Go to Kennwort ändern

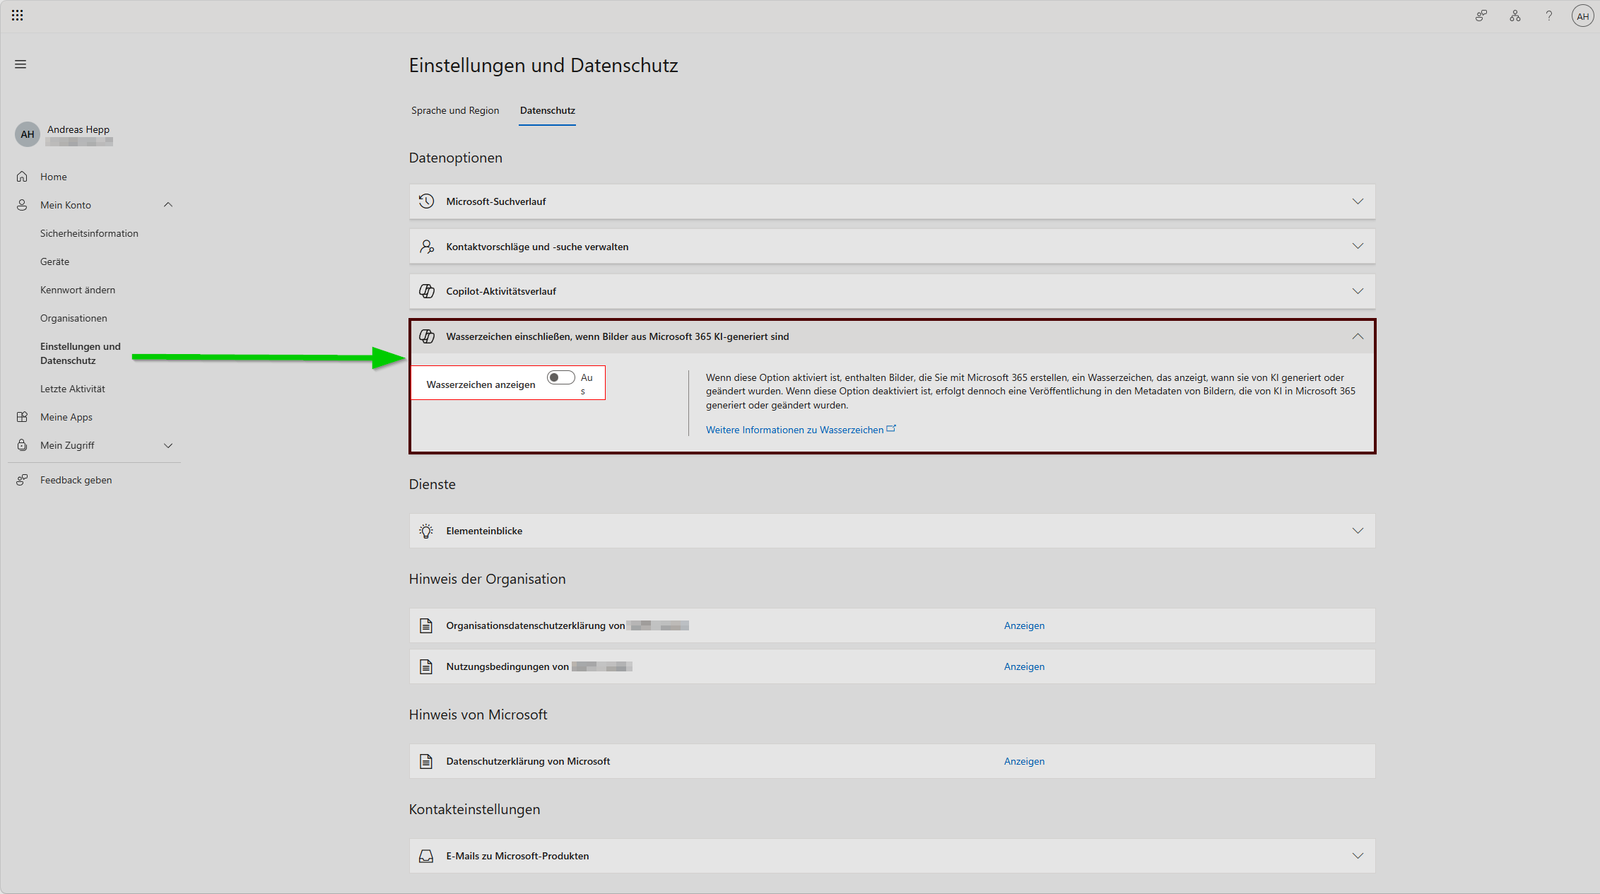(x=78, y=290)
